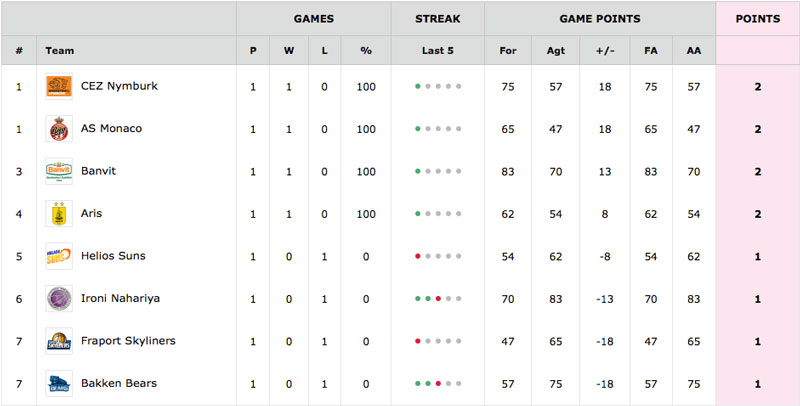
Task: Click the AS Monaco team logo
Action: pyautogui.click(x=59, y=129)
